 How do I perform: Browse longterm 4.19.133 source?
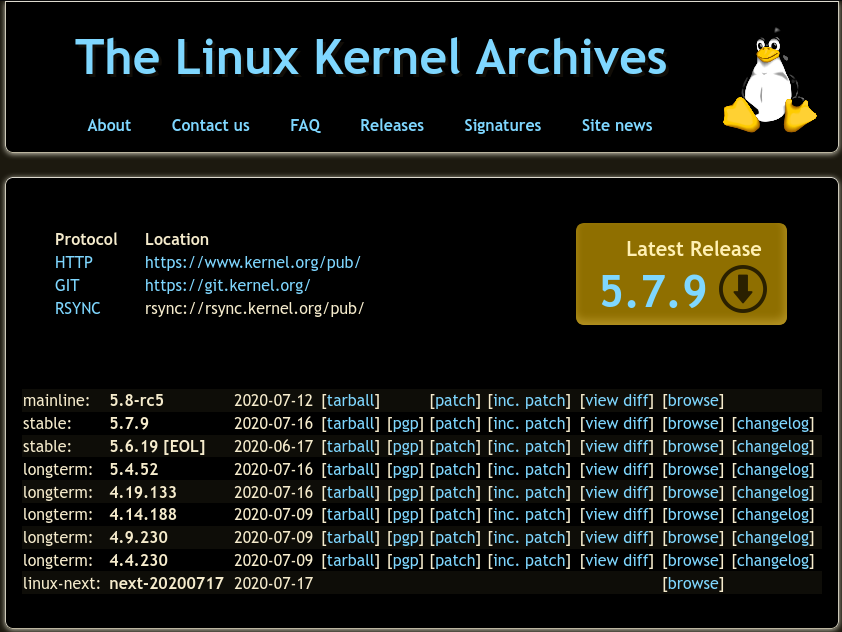click(693, 492)
